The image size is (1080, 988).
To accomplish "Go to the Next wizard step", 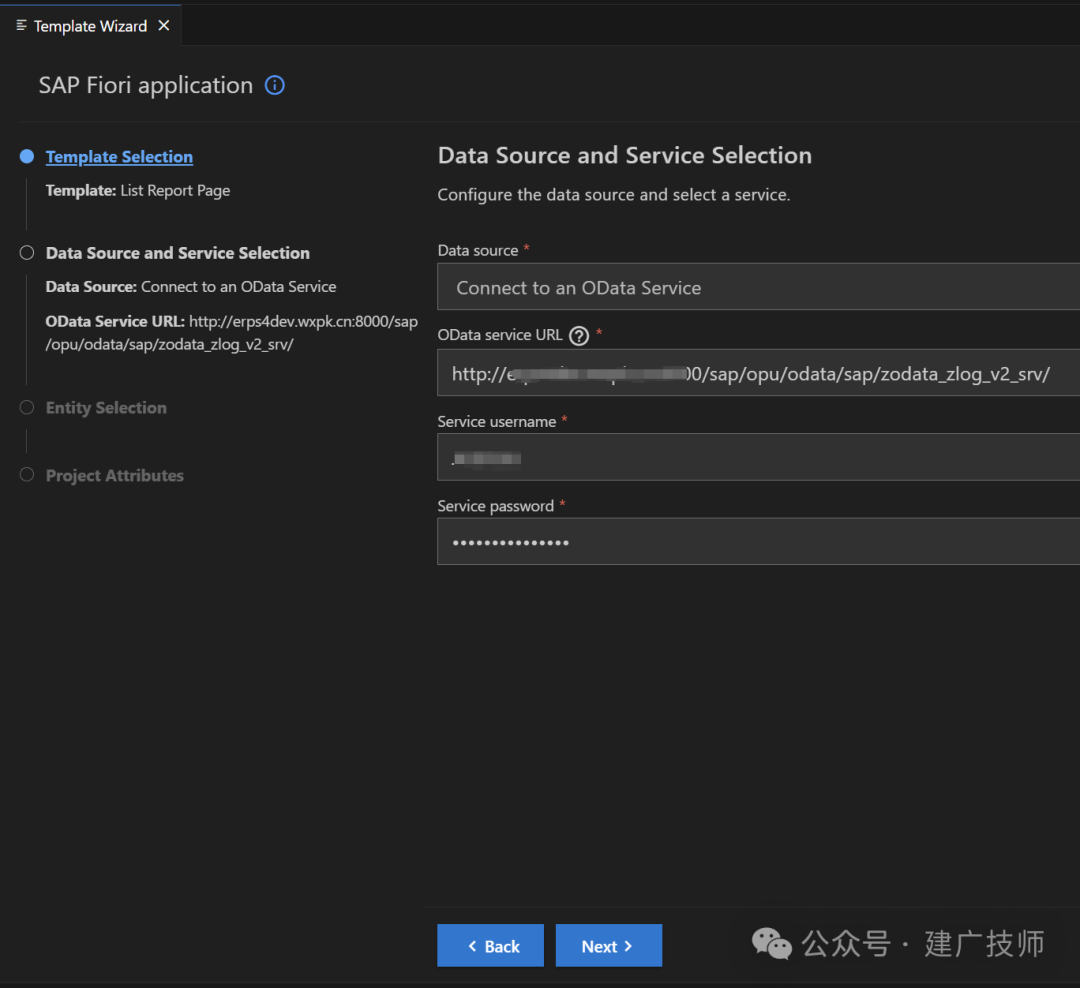I will point(609,945).
